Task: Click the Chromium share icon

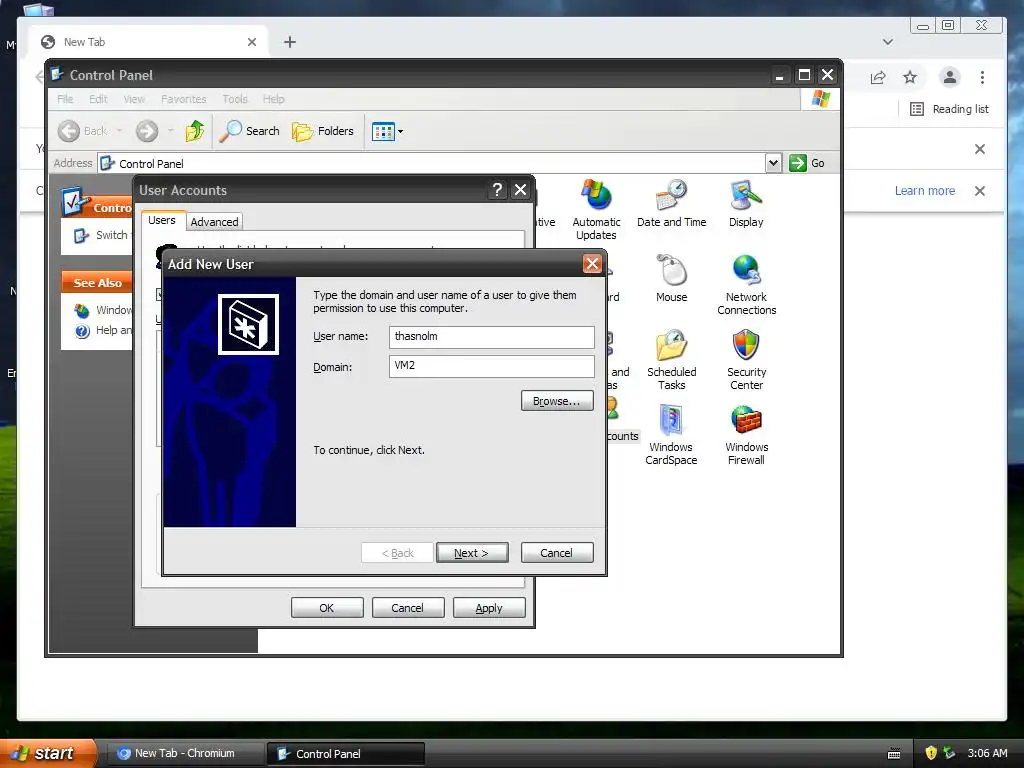Action: click(x=878, y=78)
